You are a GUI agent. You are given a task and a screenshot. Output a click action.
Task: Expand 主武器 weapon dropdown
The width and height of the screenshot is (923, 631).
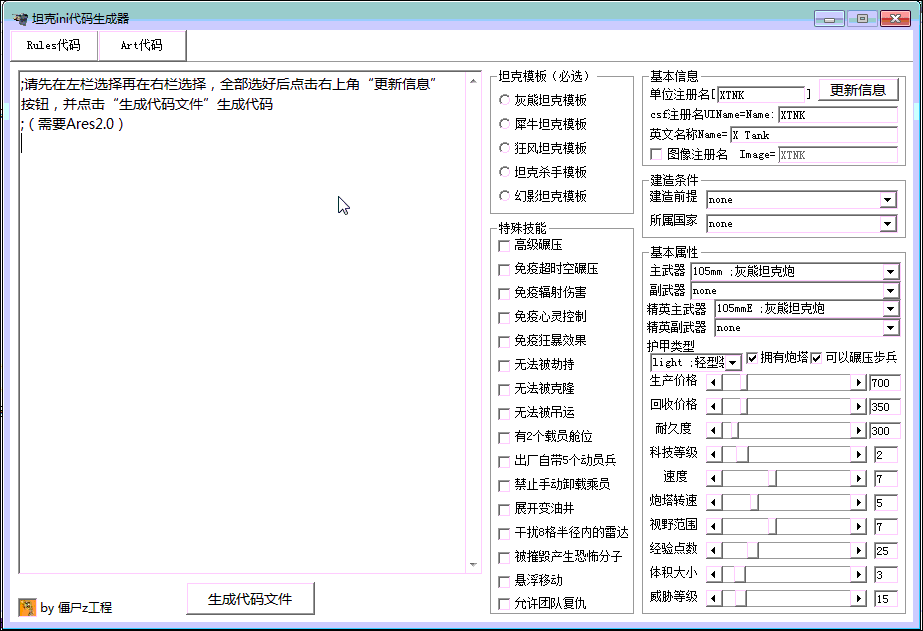[891, 271]
